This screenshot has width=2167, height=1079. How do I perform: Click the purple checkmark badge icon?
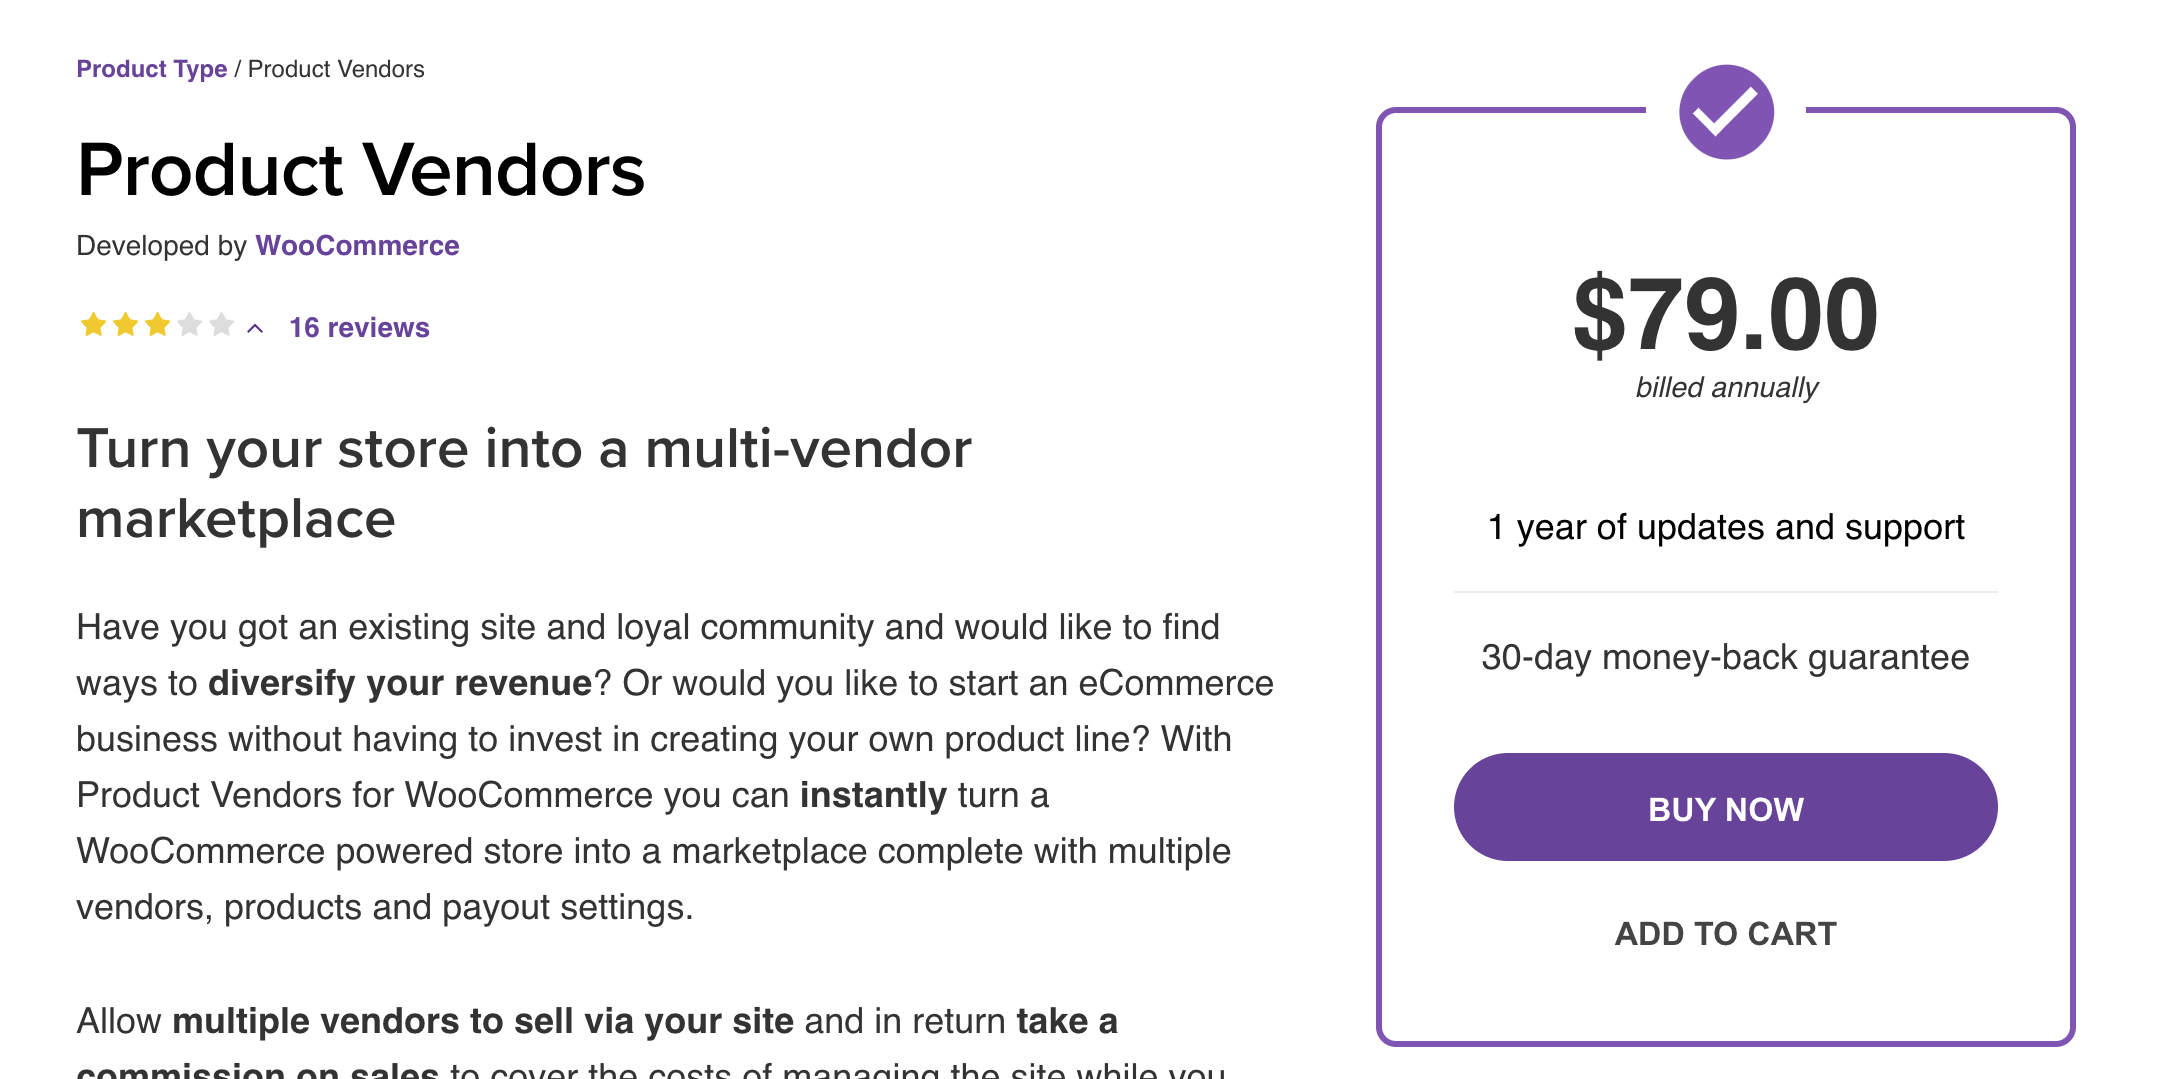pyautogui.click(x=1726, y=112)
